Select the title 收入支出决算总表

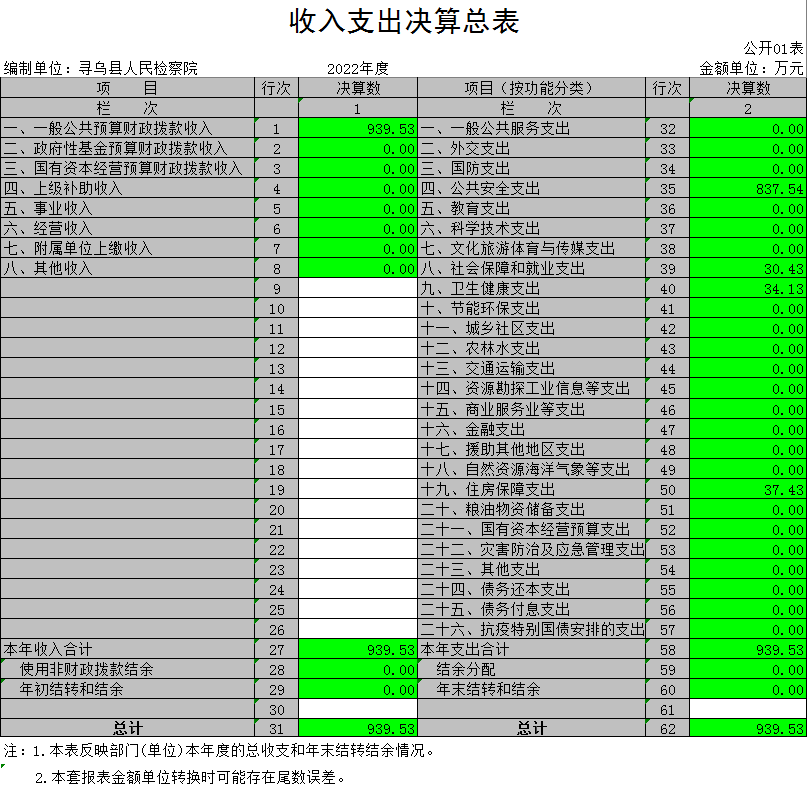[x=404, y=22]
